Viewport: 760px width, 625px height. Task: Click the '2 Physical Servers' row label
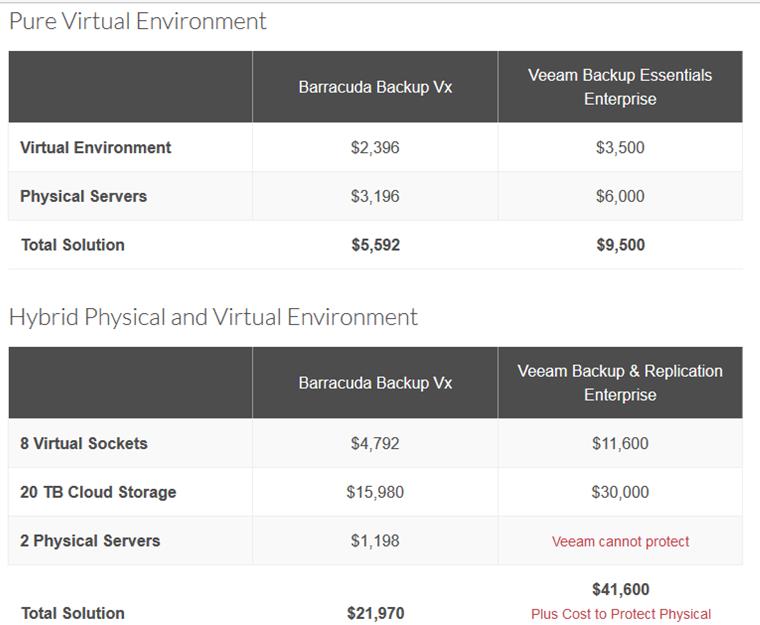coord(90,541)
